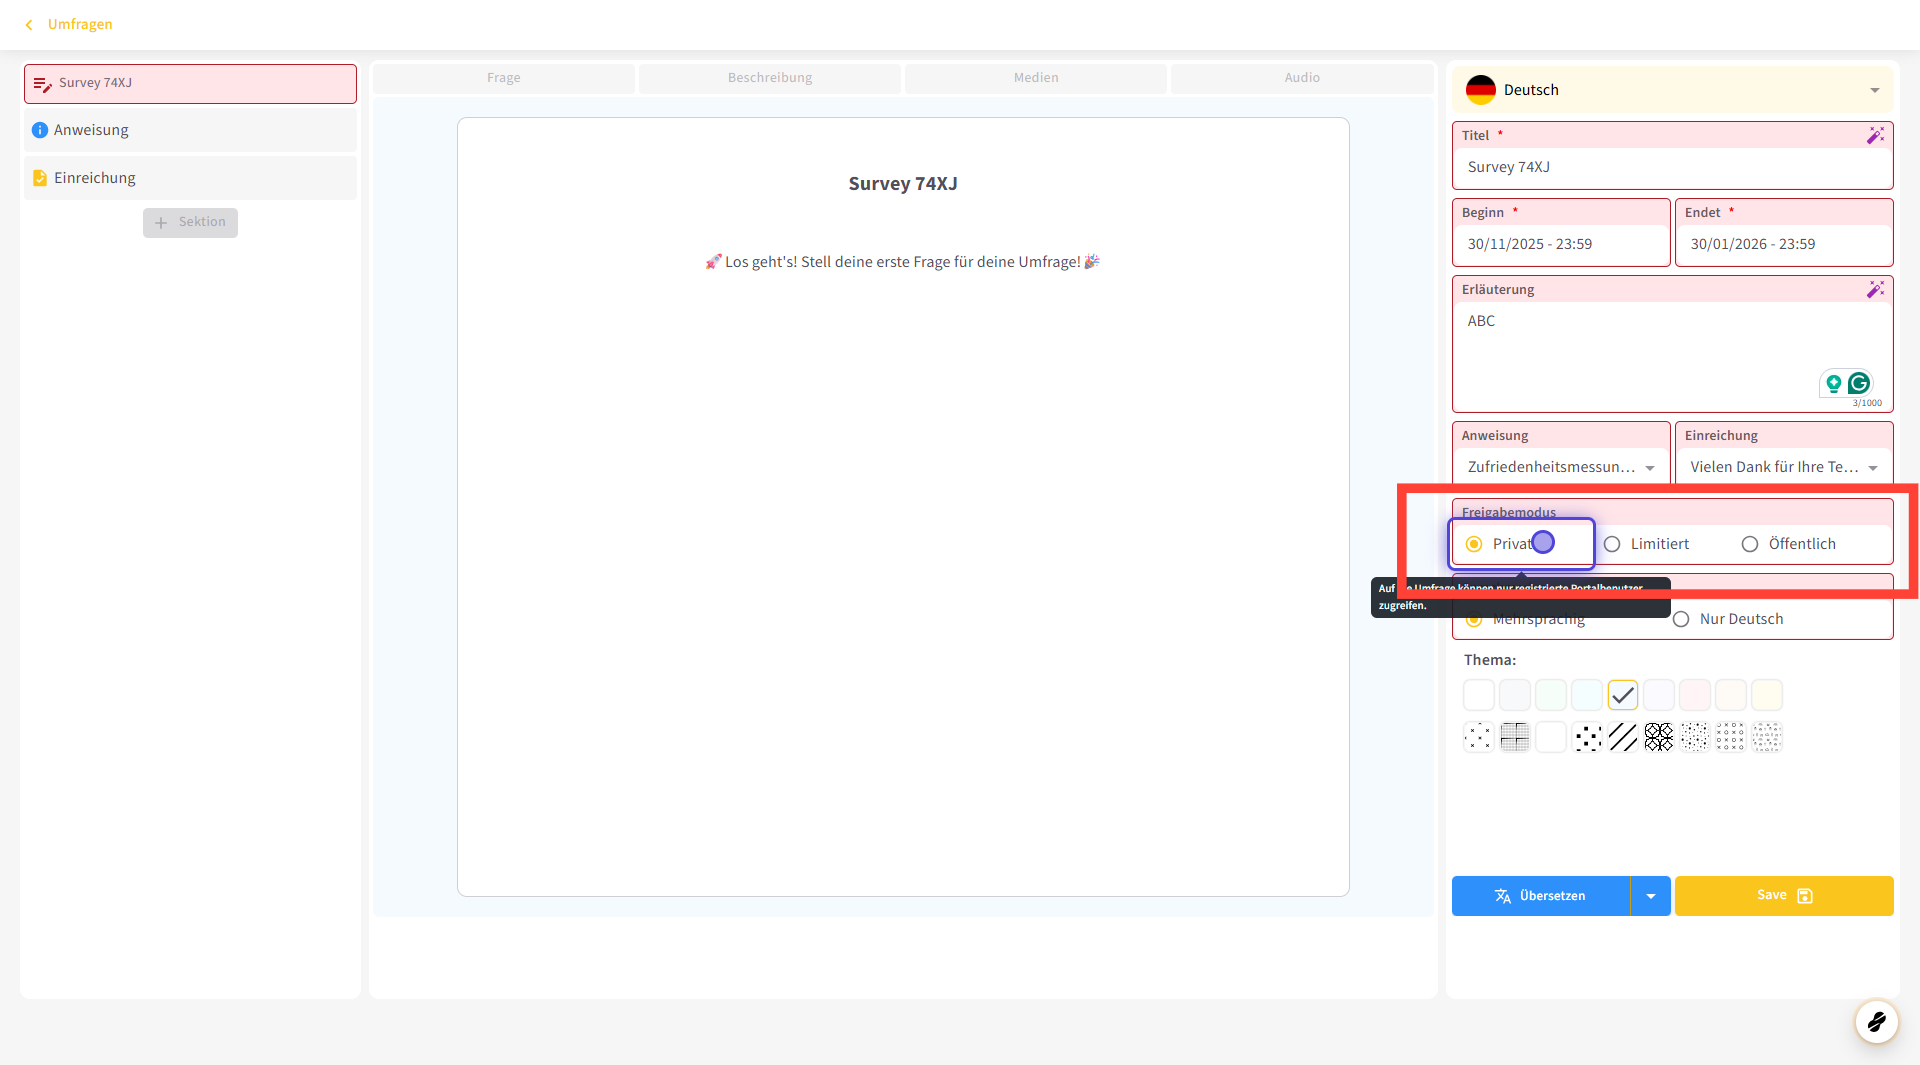1920x1065 pixels.
Task: Select the Limitiert sharing mode
Action: pos(1612,544)
